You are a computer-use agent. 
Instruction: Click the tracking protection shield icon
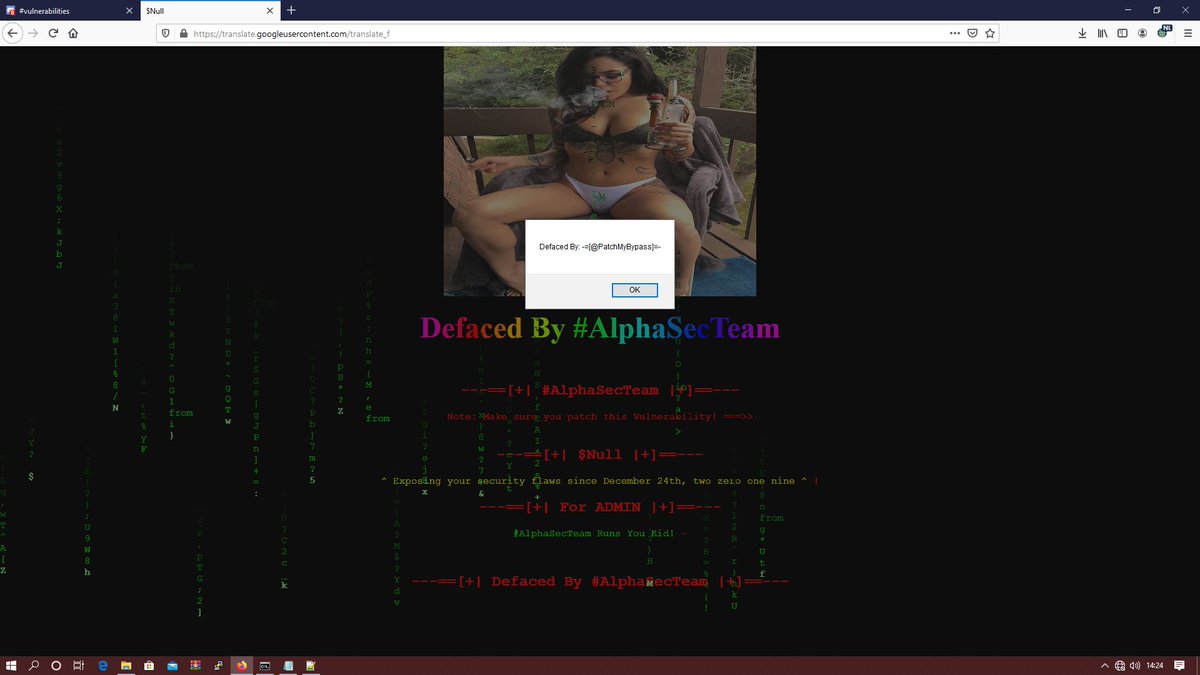tap(166, 32)
